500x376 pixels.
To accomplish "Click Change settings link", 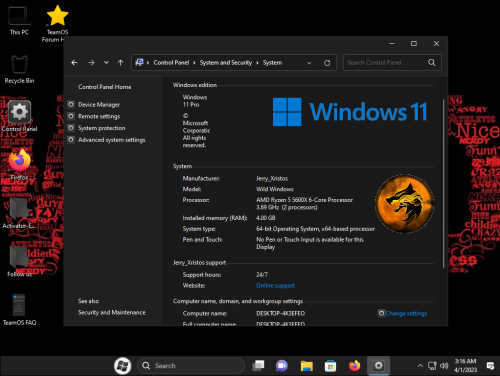I will (x=406, y=313).
